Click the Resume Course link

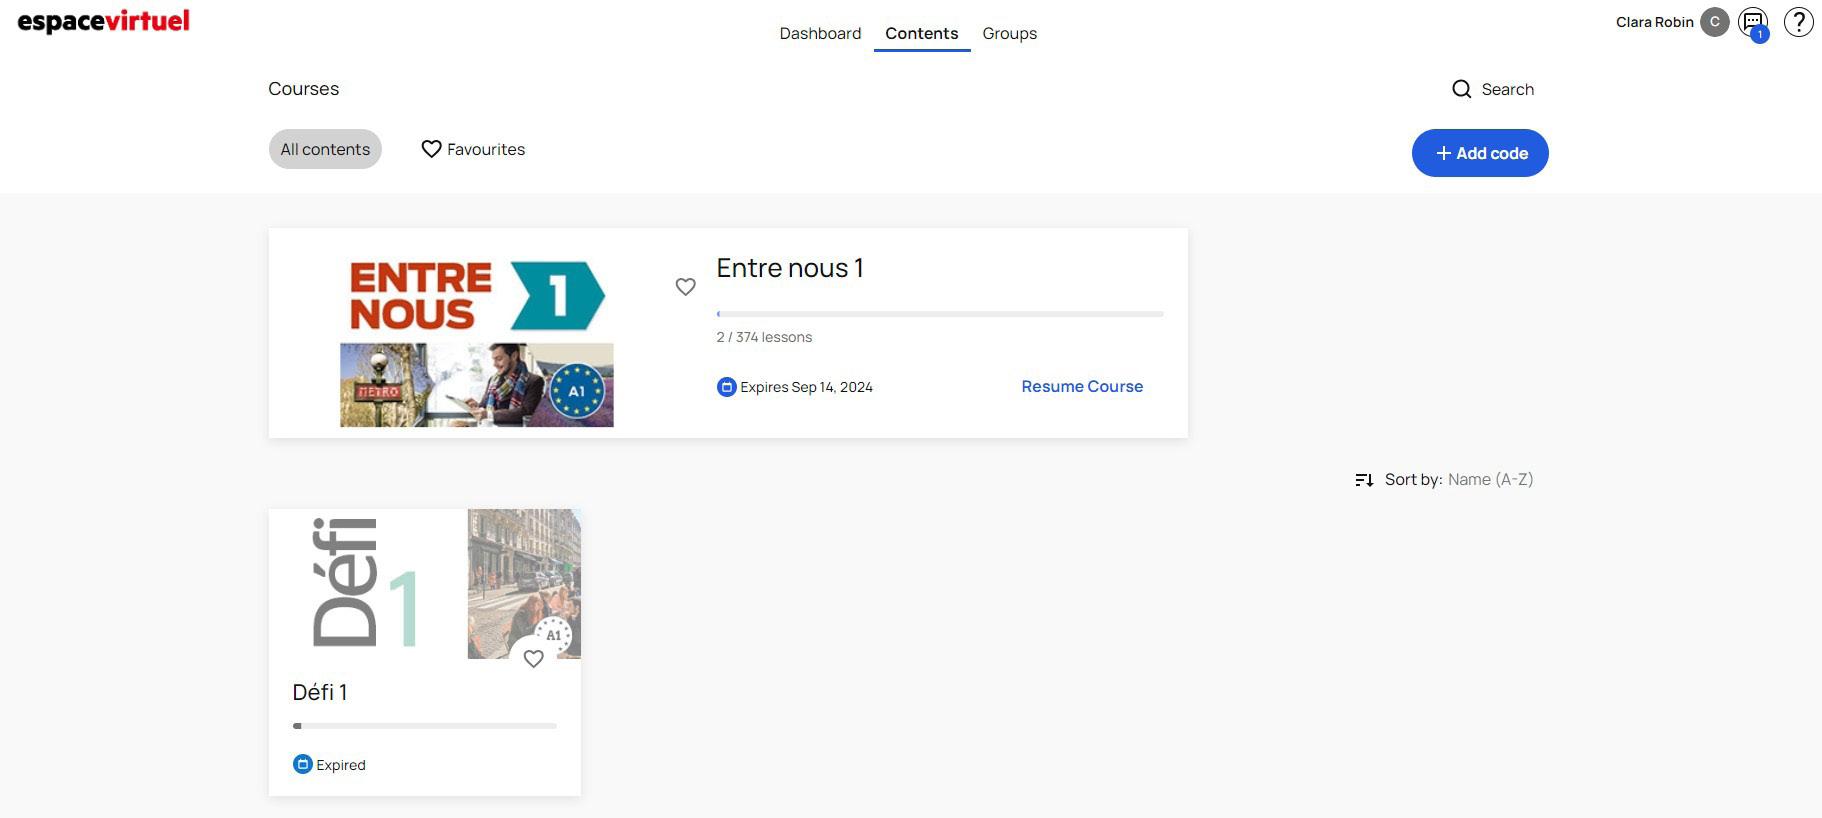pos(1081,386)
